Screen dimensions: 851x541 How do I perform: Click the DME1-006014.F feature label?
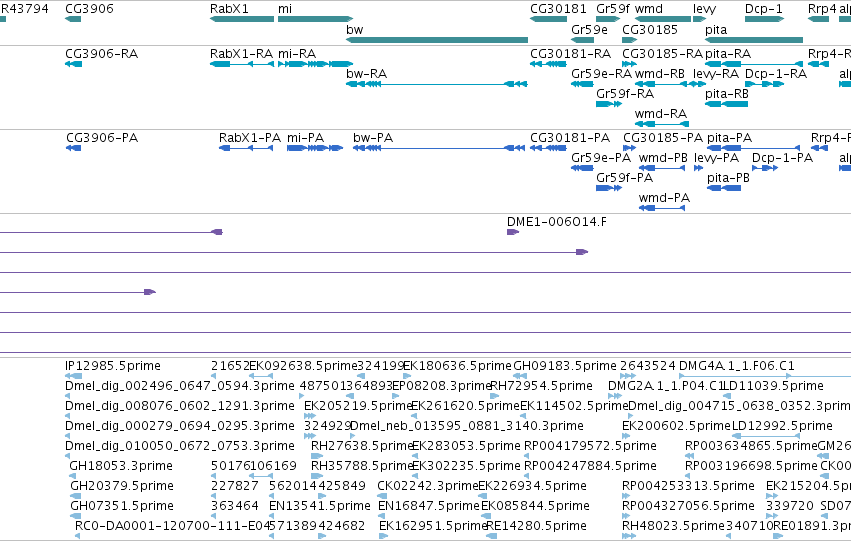click(557, 222)
